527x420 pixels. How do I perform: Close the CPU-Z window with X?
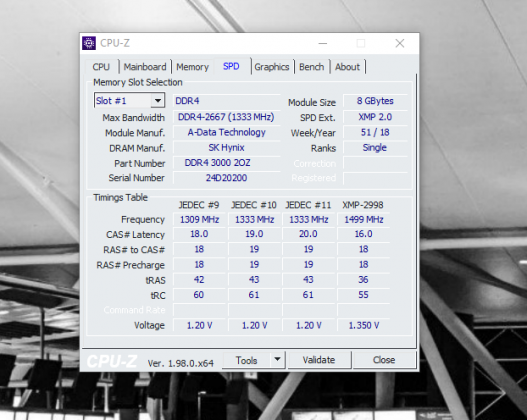tap(400, 43)
